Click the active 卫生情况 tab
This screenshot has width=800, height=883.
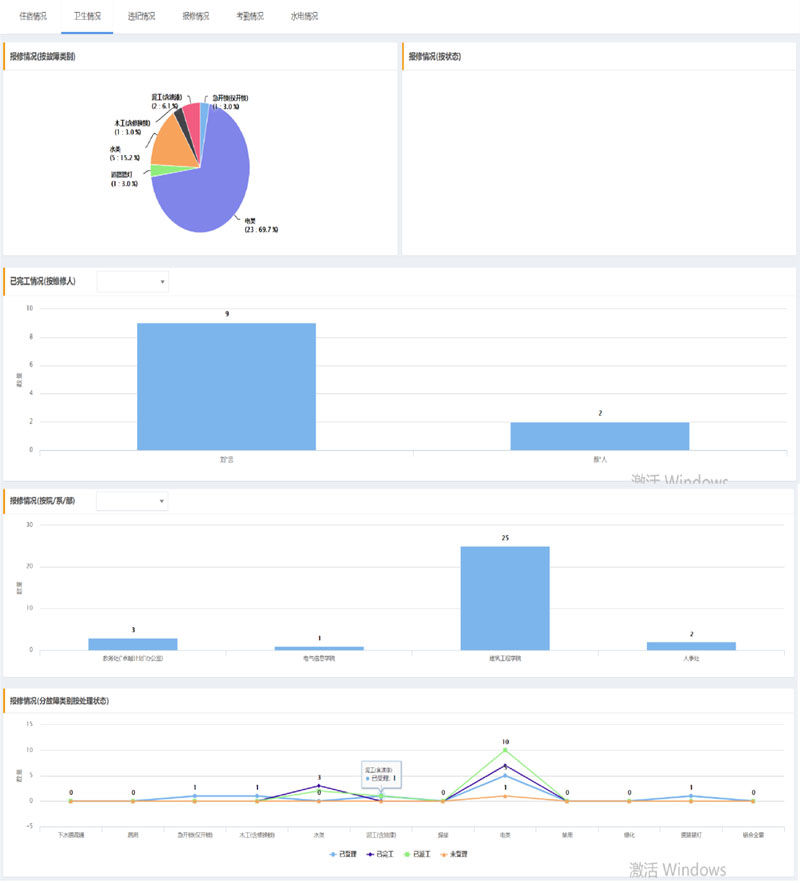tap(87, 17)
